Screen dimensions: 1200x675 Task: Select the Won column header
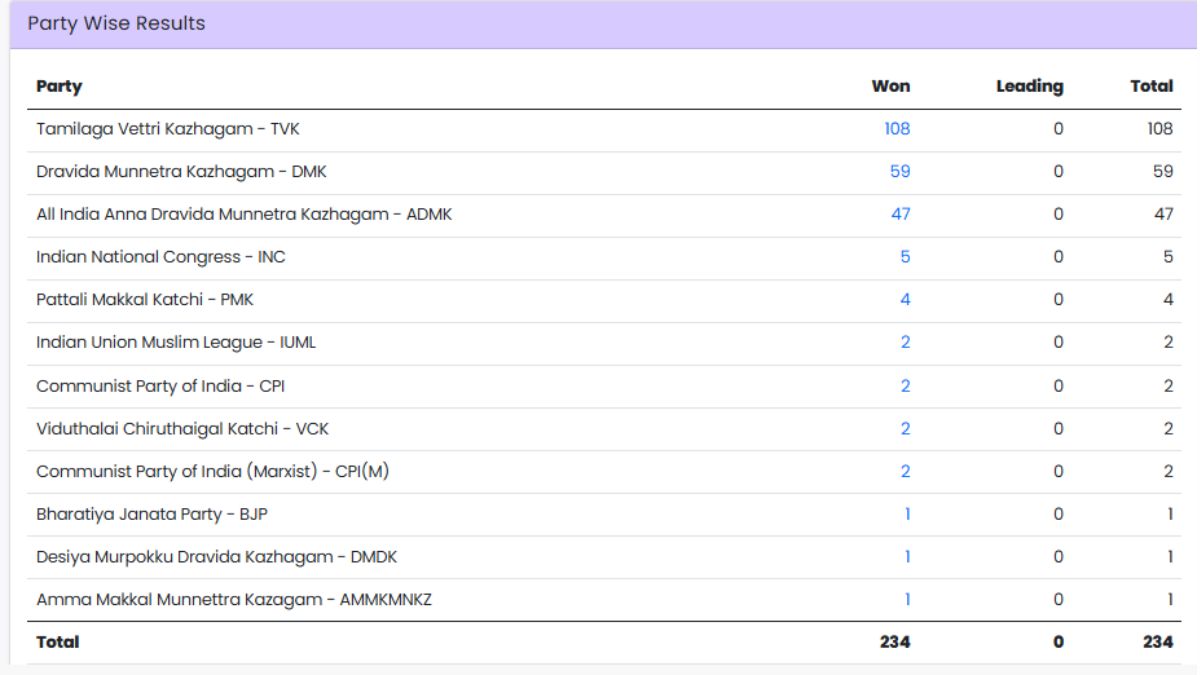(x=891, y=86)
